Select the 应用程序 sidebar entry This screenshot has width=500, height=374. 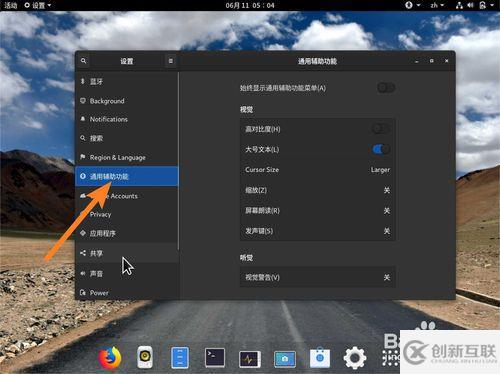point(127,233)
